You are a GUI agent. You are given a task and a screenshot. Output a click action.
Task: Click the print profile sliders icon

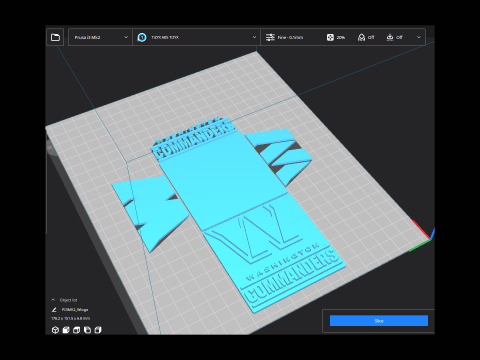click(270, 37)
